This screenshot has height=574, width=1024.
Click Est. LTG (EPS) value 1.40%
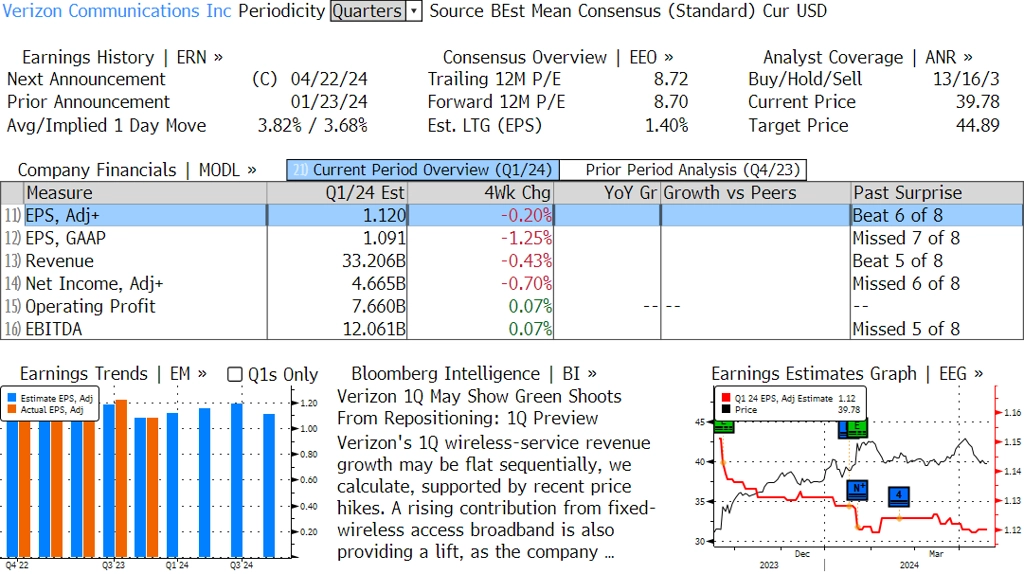click(667, 125)
